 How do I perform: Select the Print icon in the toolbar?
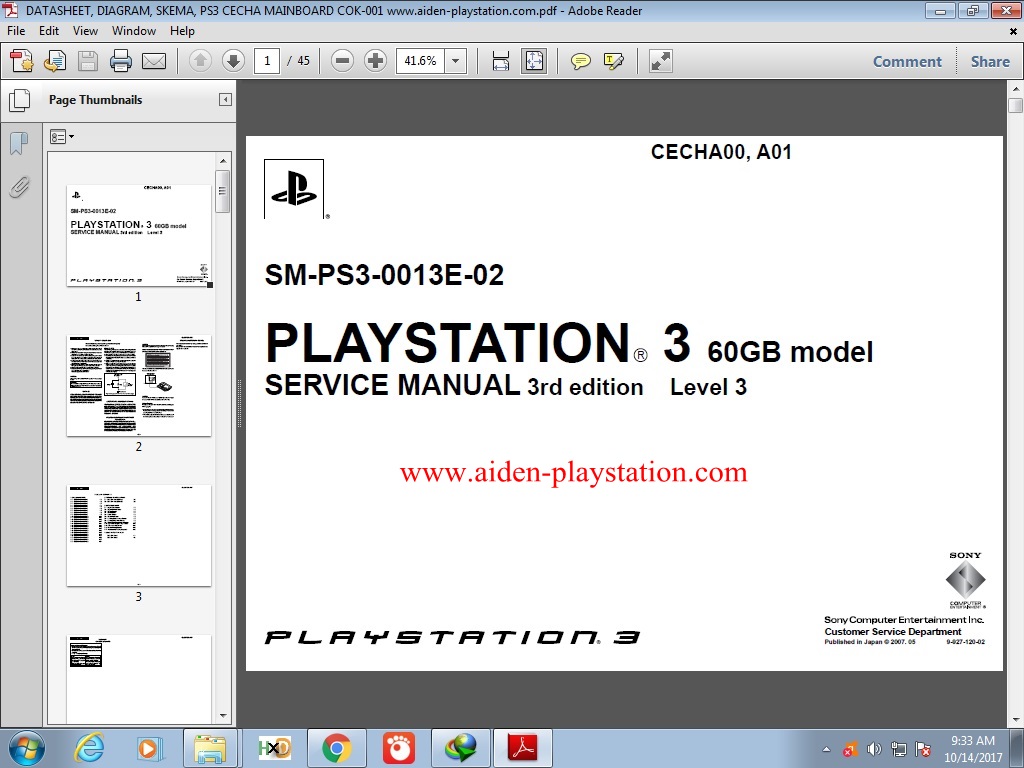pyautogui.click(x=120, y=61)
